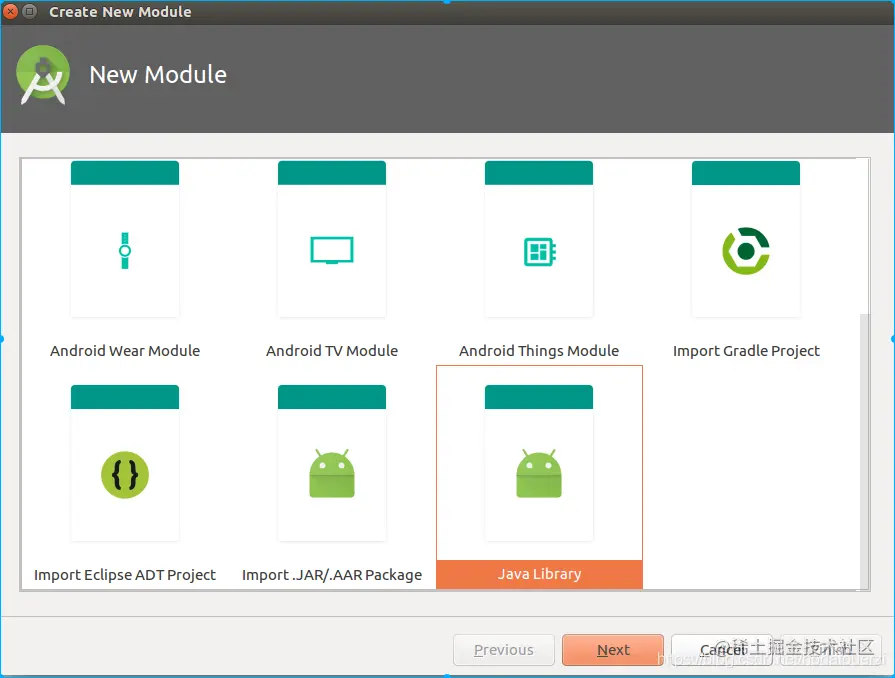Click the Android Things Module label

(x=539, y=350)
